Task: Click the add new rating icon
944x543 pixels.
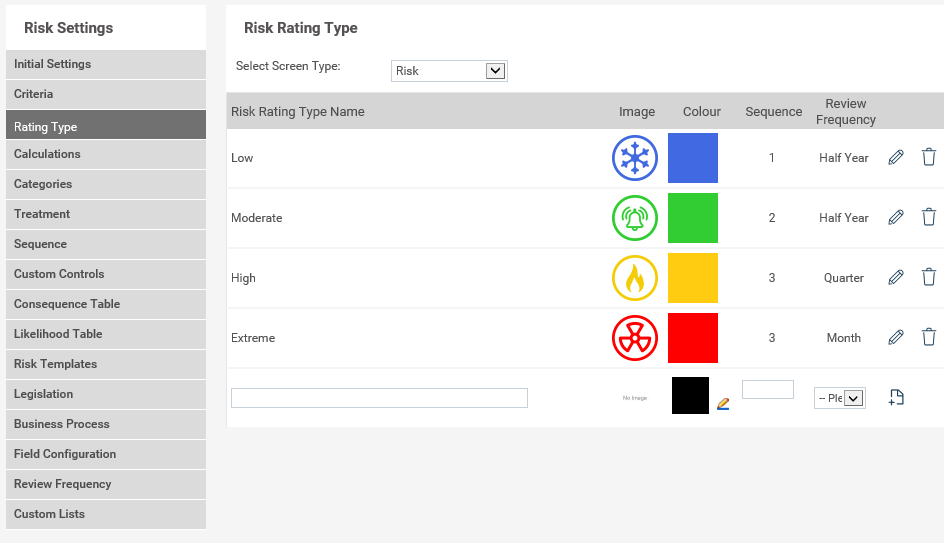Action: [896, 398]
